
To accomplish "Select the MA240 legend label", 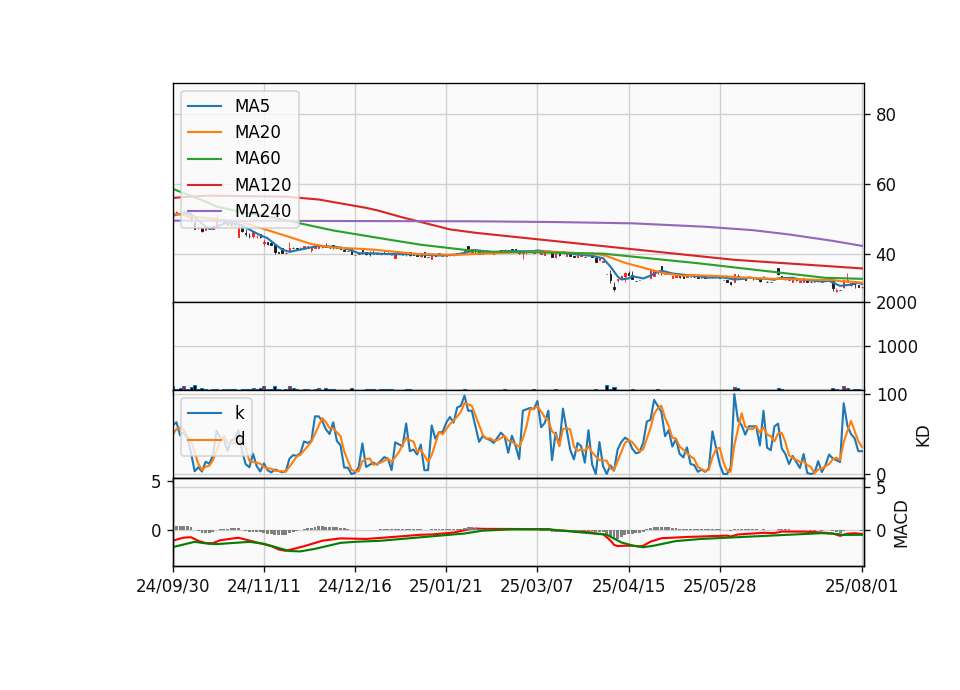I will (x=263, y=211).
